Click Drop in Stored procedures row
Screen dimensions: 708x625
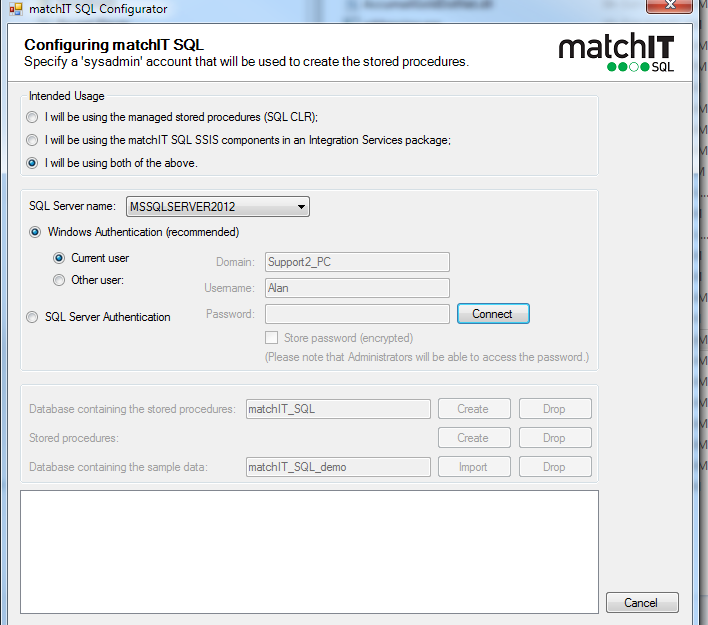point(555,438)
